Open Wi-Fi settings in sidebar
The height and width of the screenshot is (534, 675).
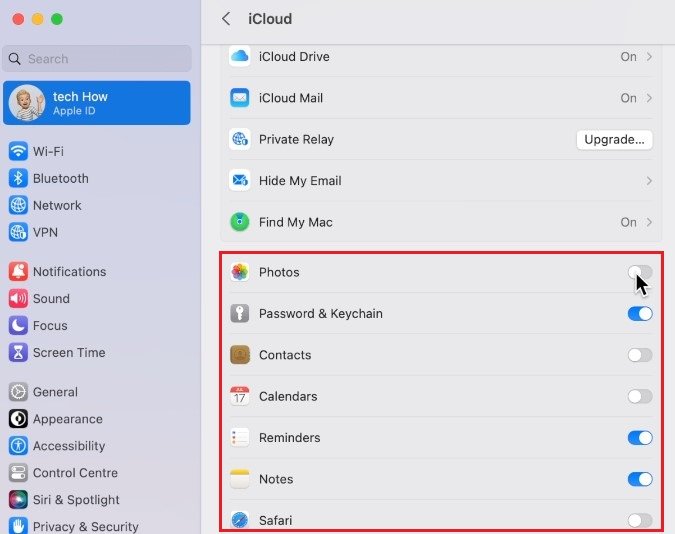48,151
